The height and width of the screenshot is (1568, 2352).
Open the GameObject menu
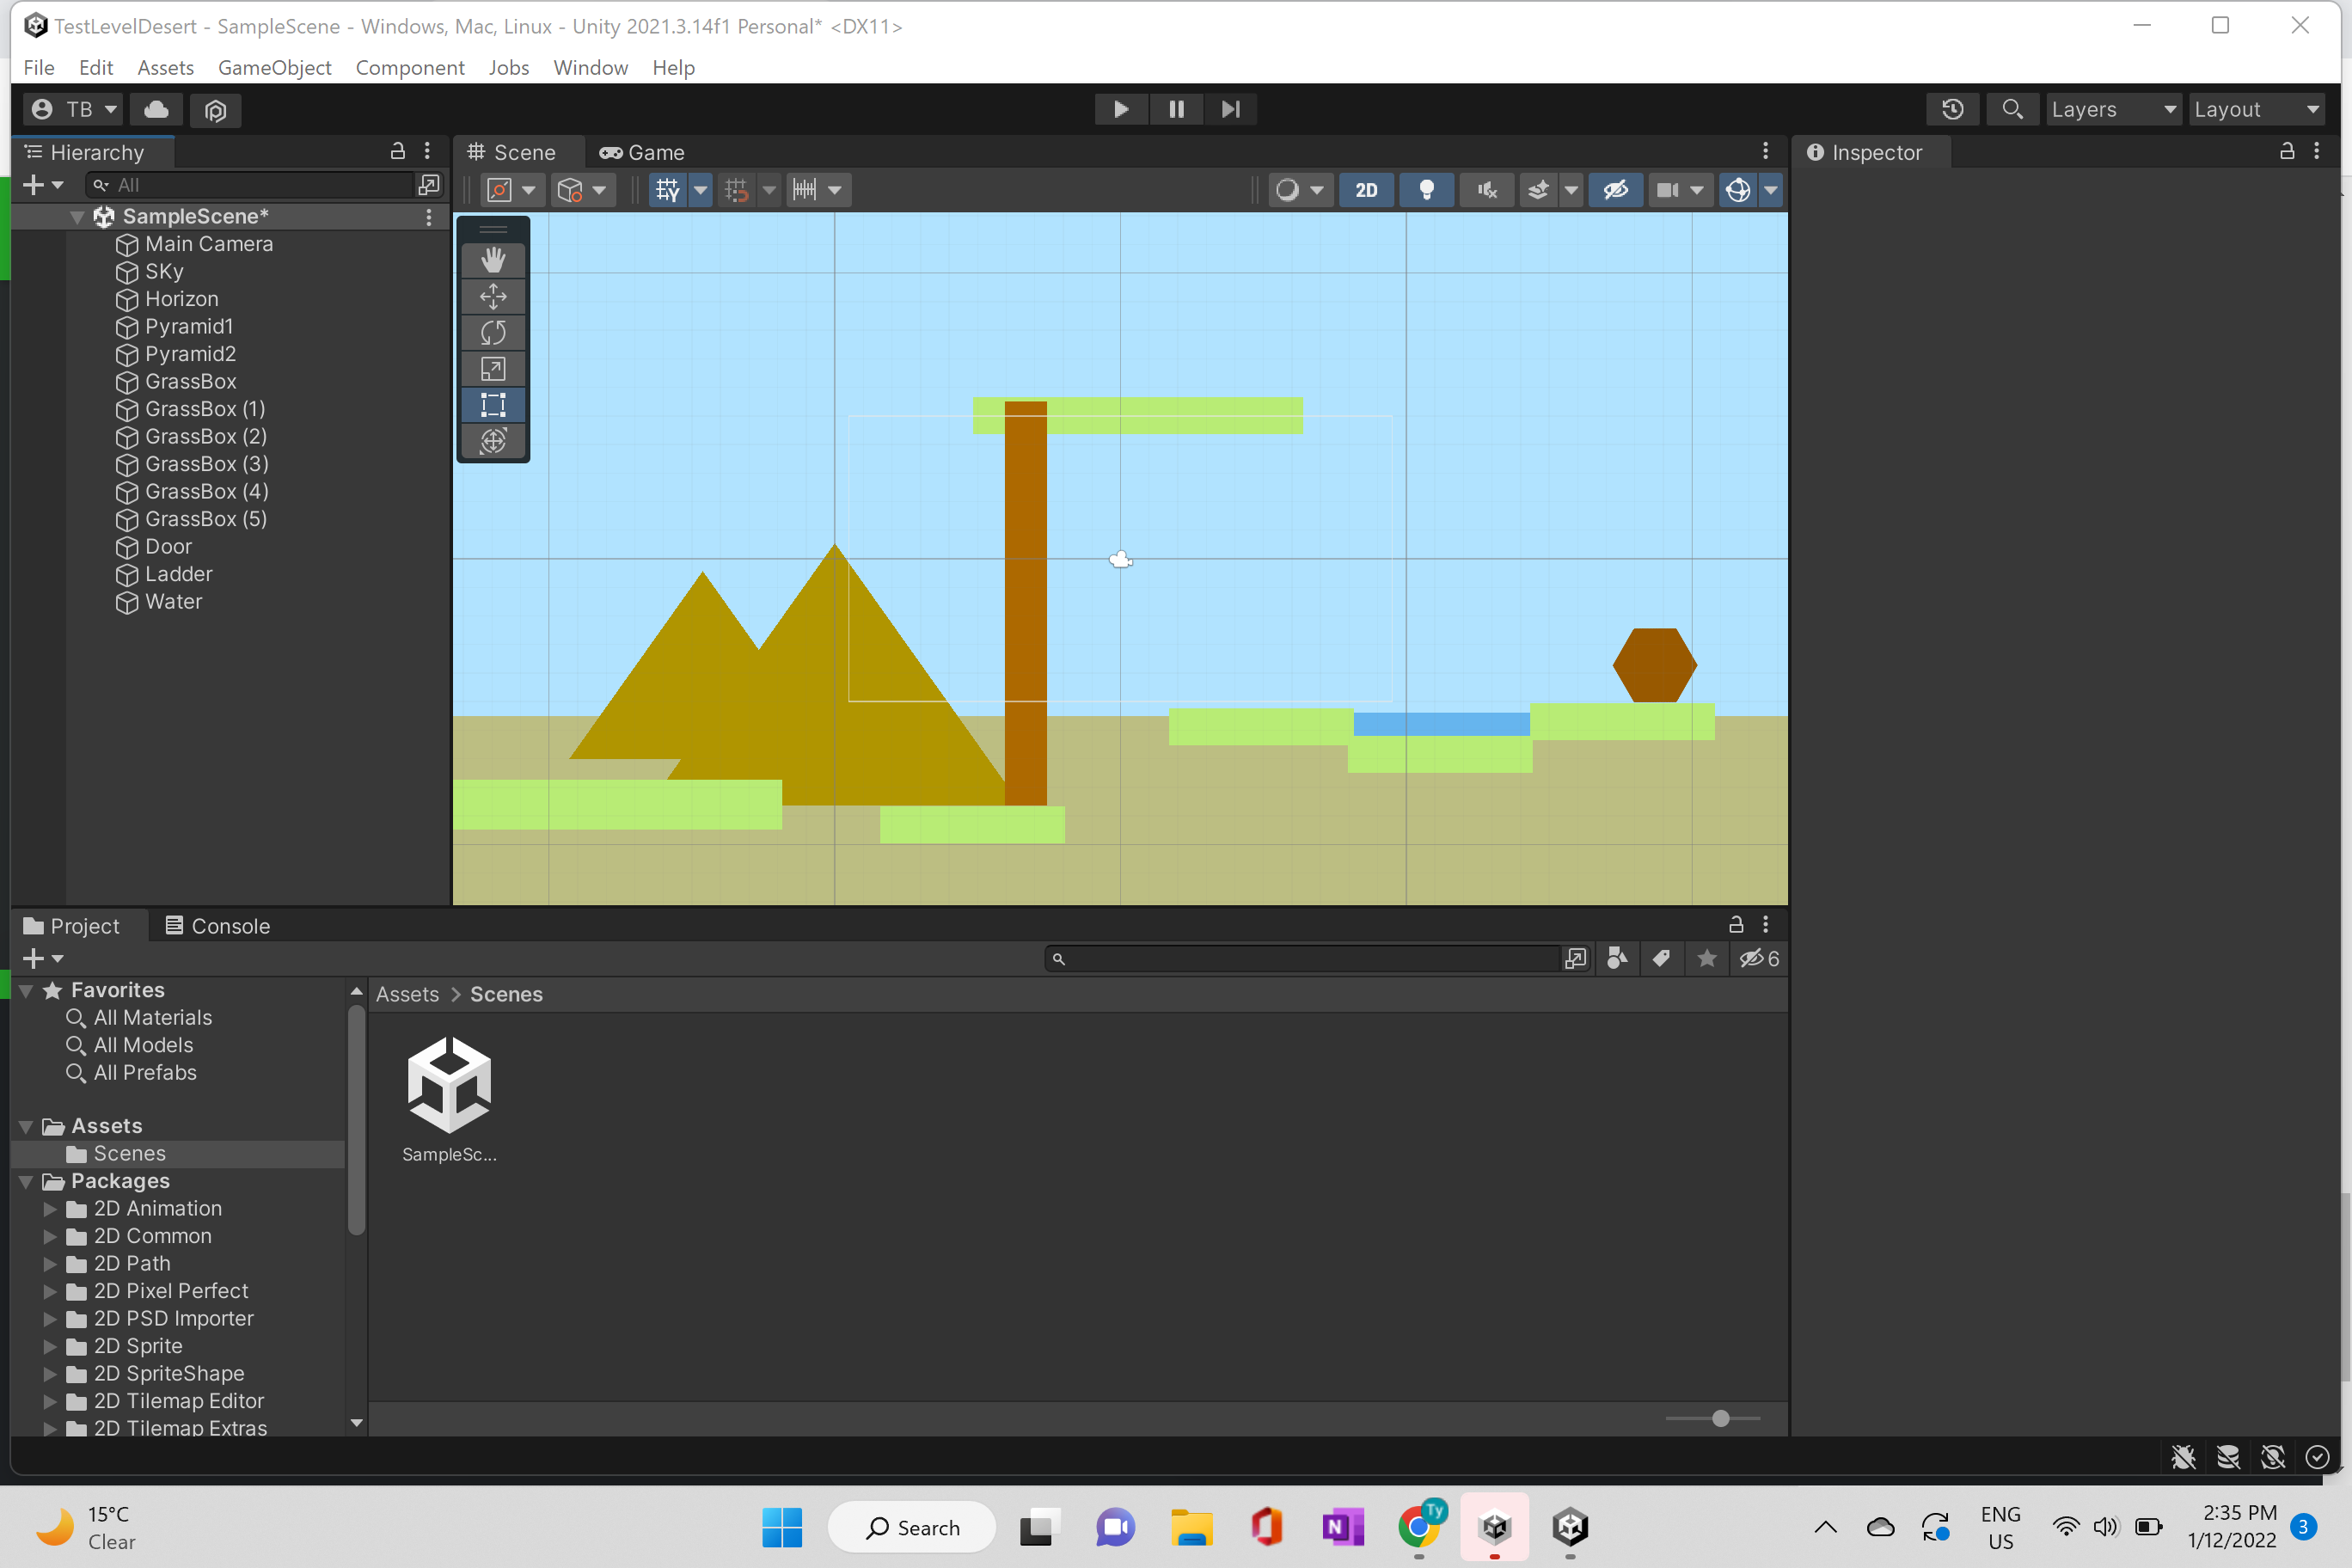(274, 67)
